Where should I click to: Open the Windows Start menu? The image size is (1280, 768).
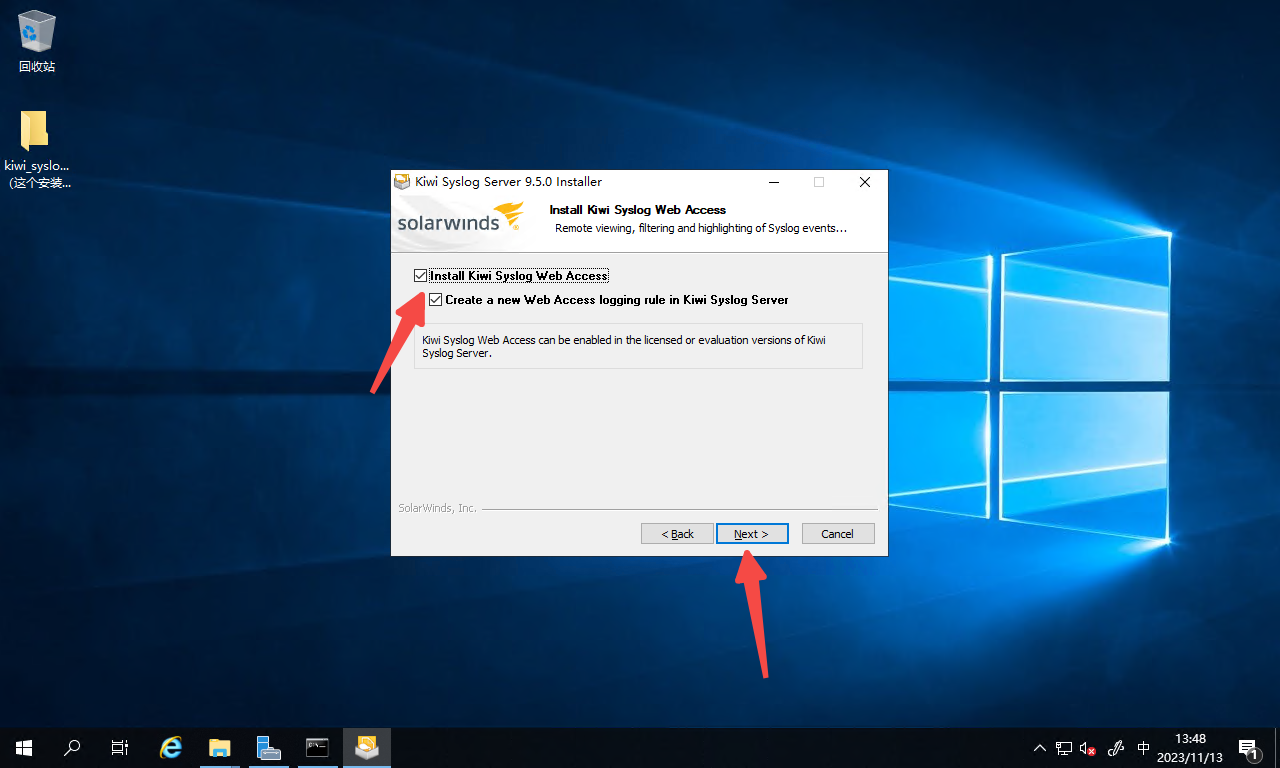24,747
